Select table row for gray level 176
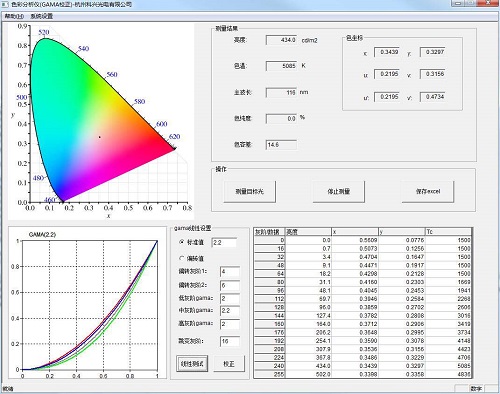Image resolution: width=500 pixels, height=394 pixels. 363,332
